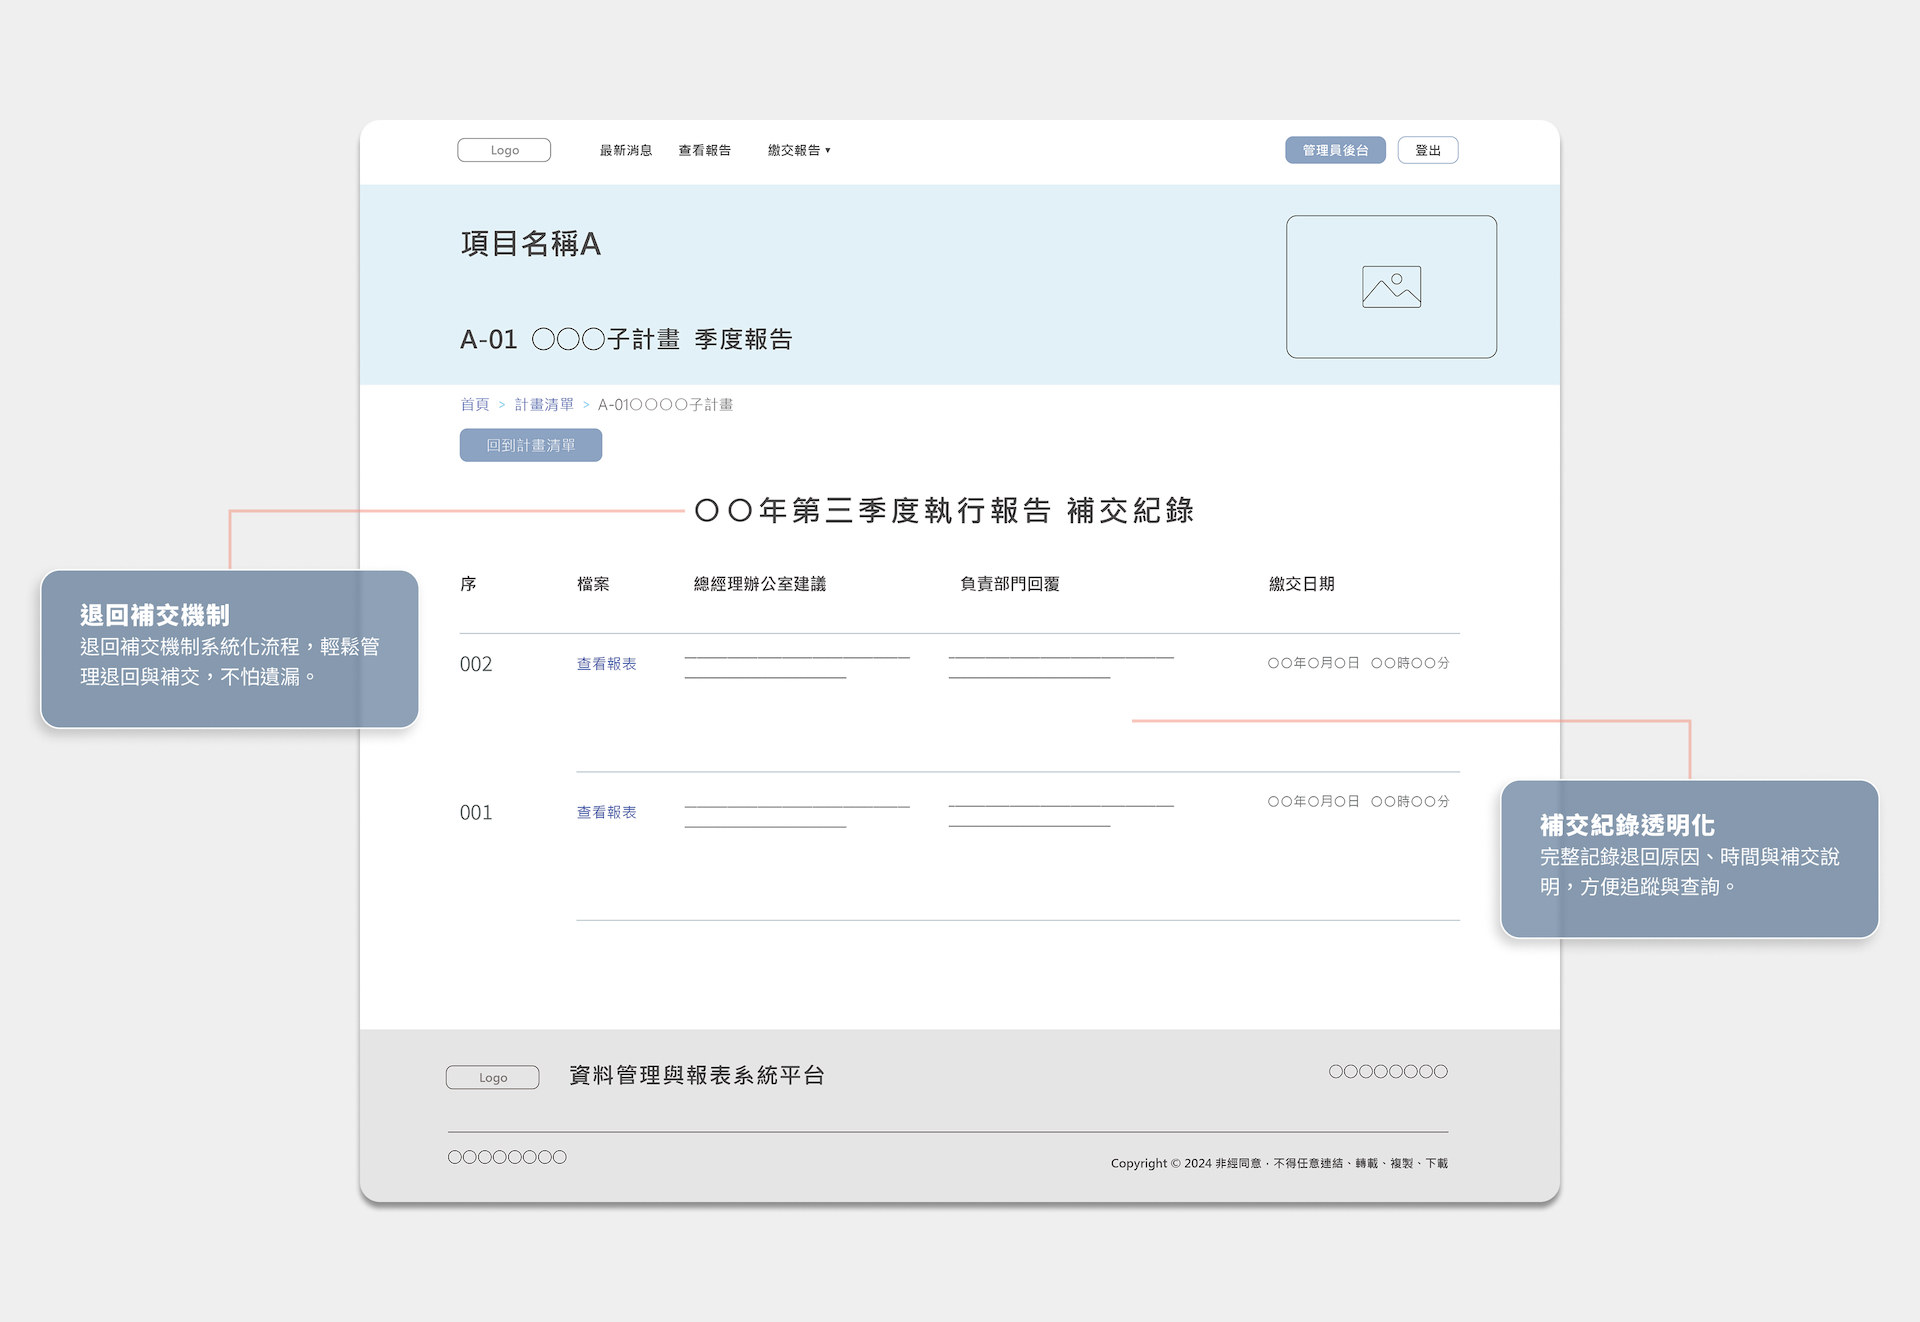Viewport: 1920px width, 1322px height.
Task: Open 計畫清單 breadcrumb link
Action: click(544, 404)
